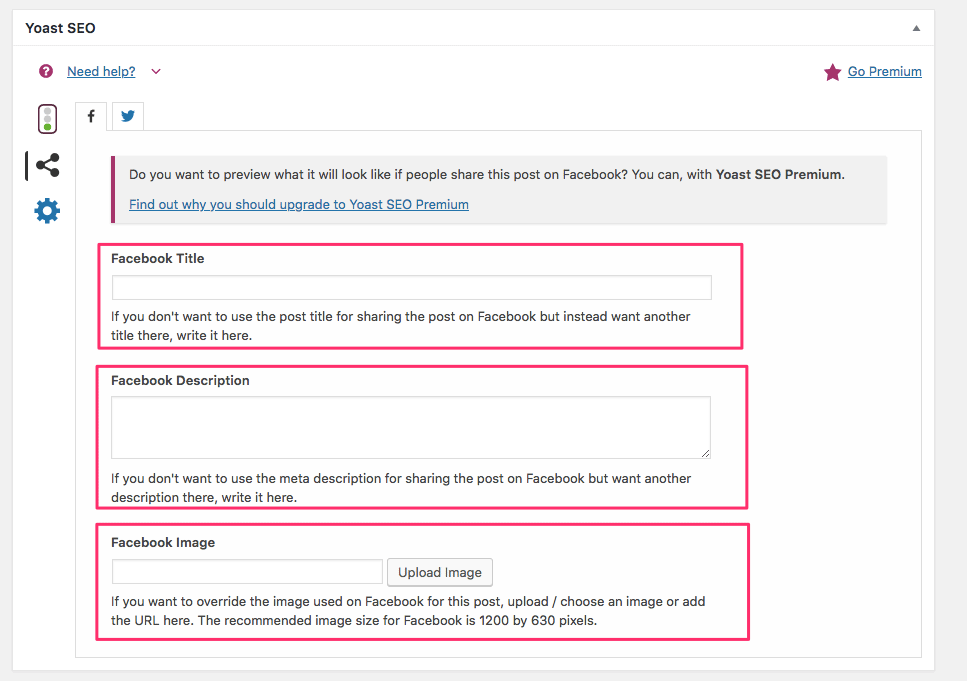Click the question mark help icon
Image resolution: width=967 pixels, height=681 pixels.
pyautogui.click(x=46, y=72)
